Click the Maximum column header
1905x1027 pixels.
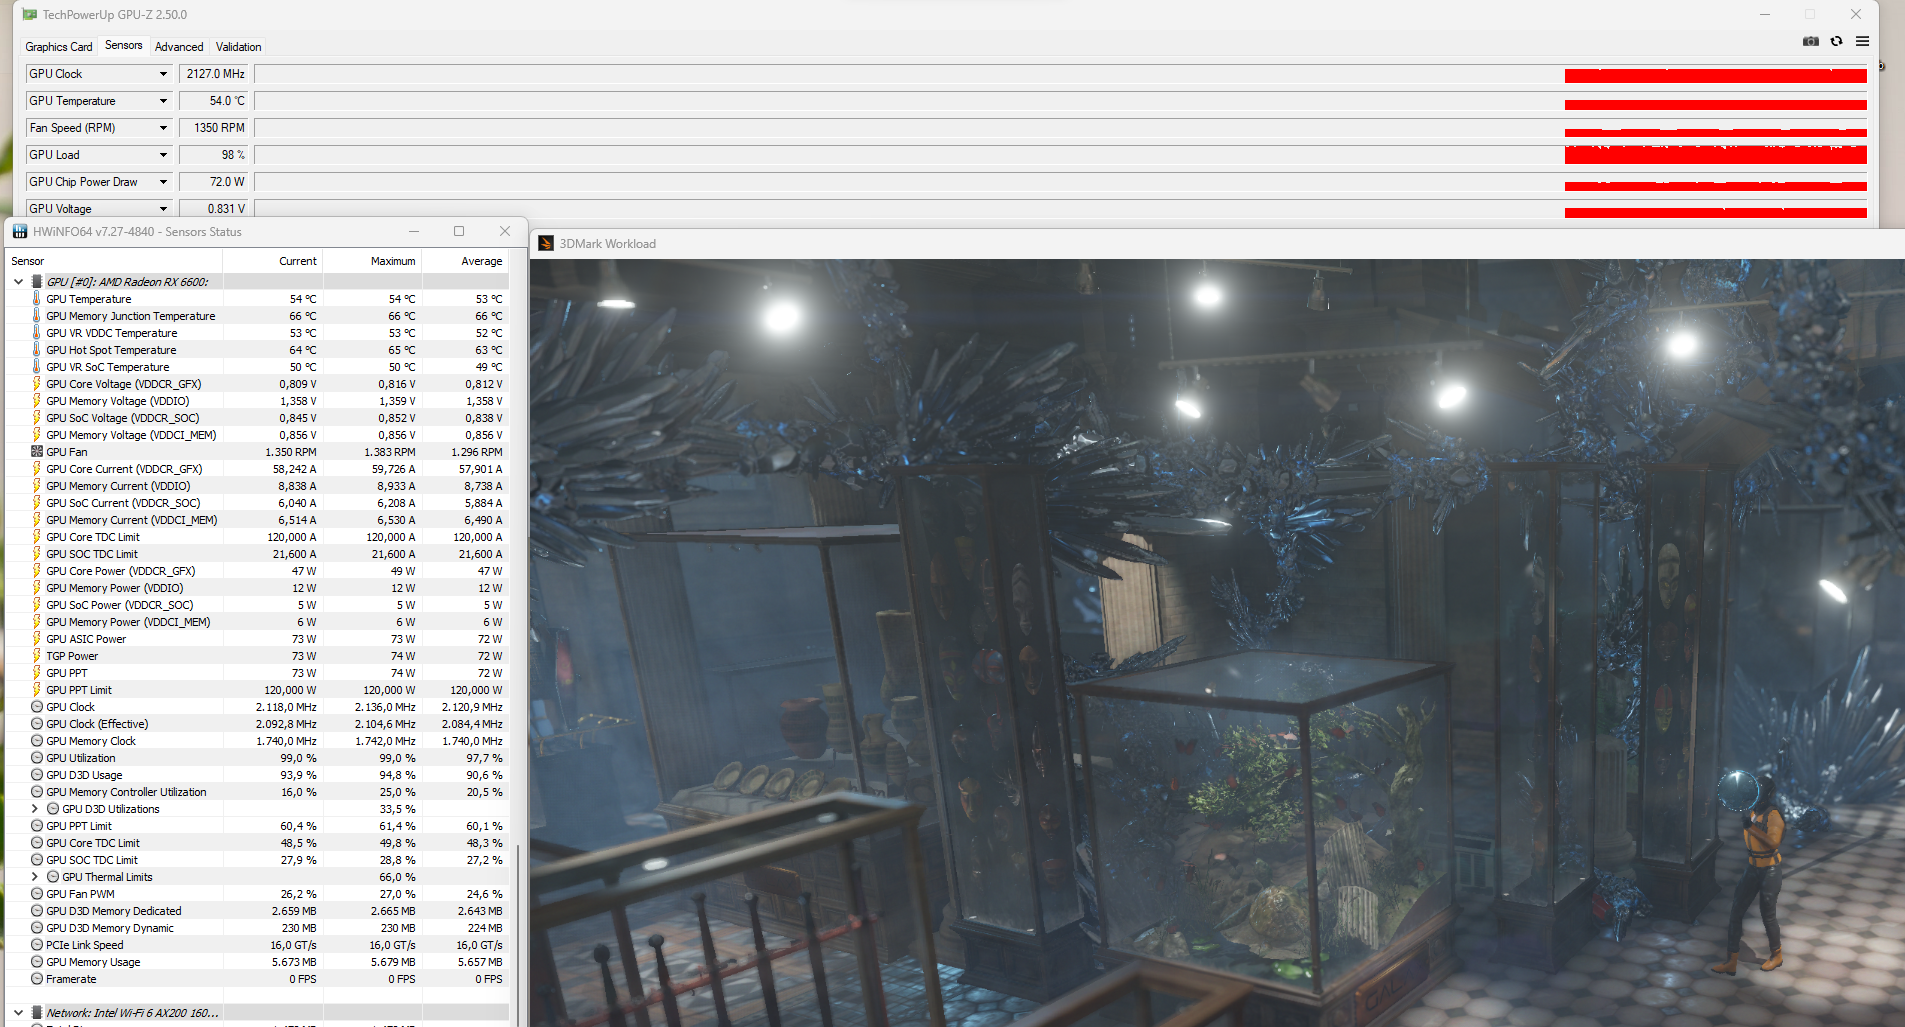pyautogui.click(x=372, y=261)
